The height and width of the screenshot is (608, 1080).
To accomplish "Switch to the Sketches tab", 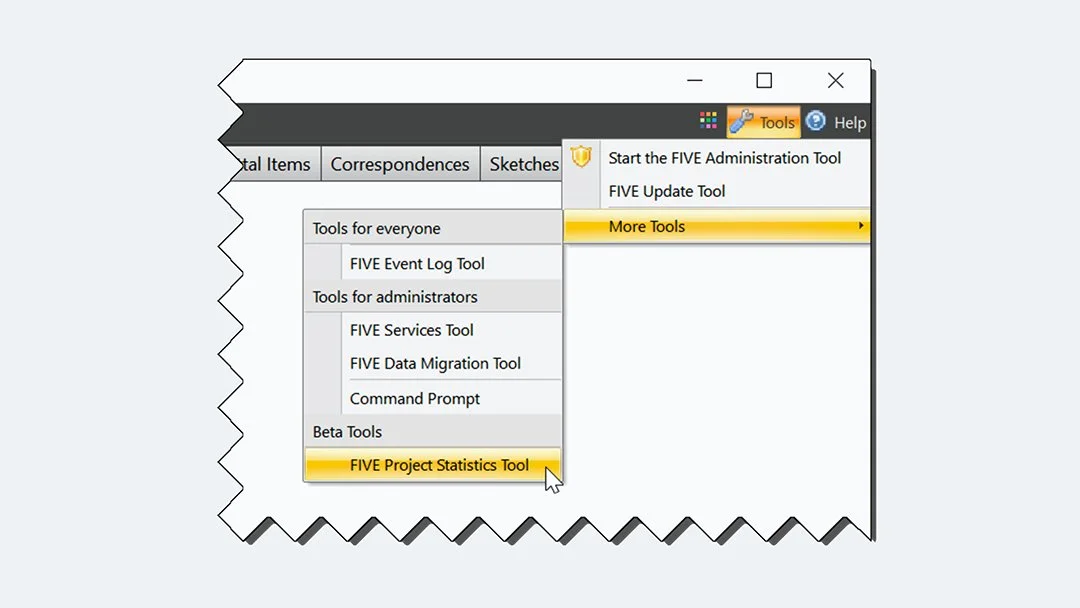I will coord(522,164).
